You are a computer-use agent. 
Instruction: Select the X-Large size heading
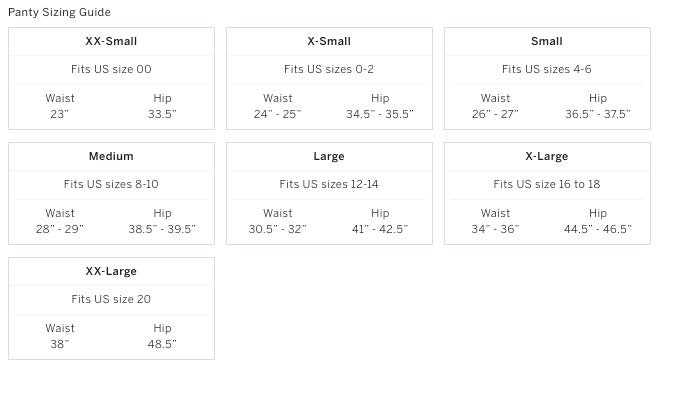point(547,156)
